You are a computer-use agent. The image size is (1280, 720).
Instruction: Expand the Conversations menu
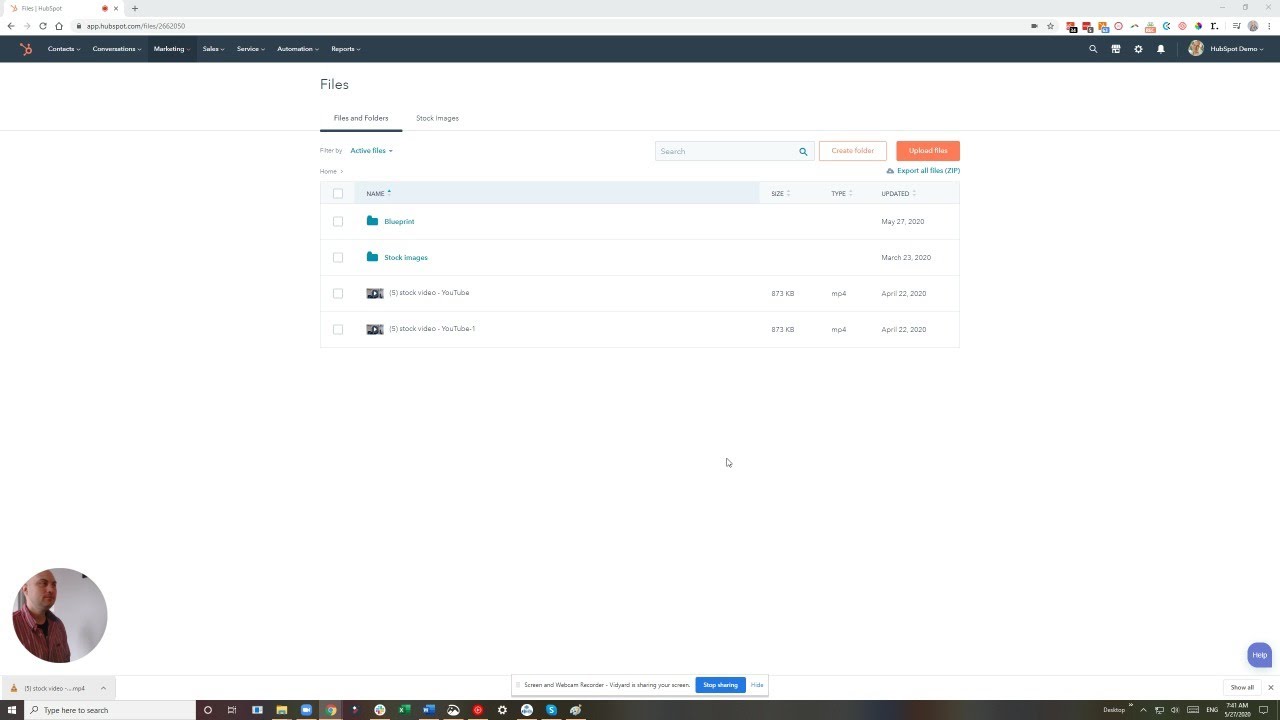click(x=117, y=49)
